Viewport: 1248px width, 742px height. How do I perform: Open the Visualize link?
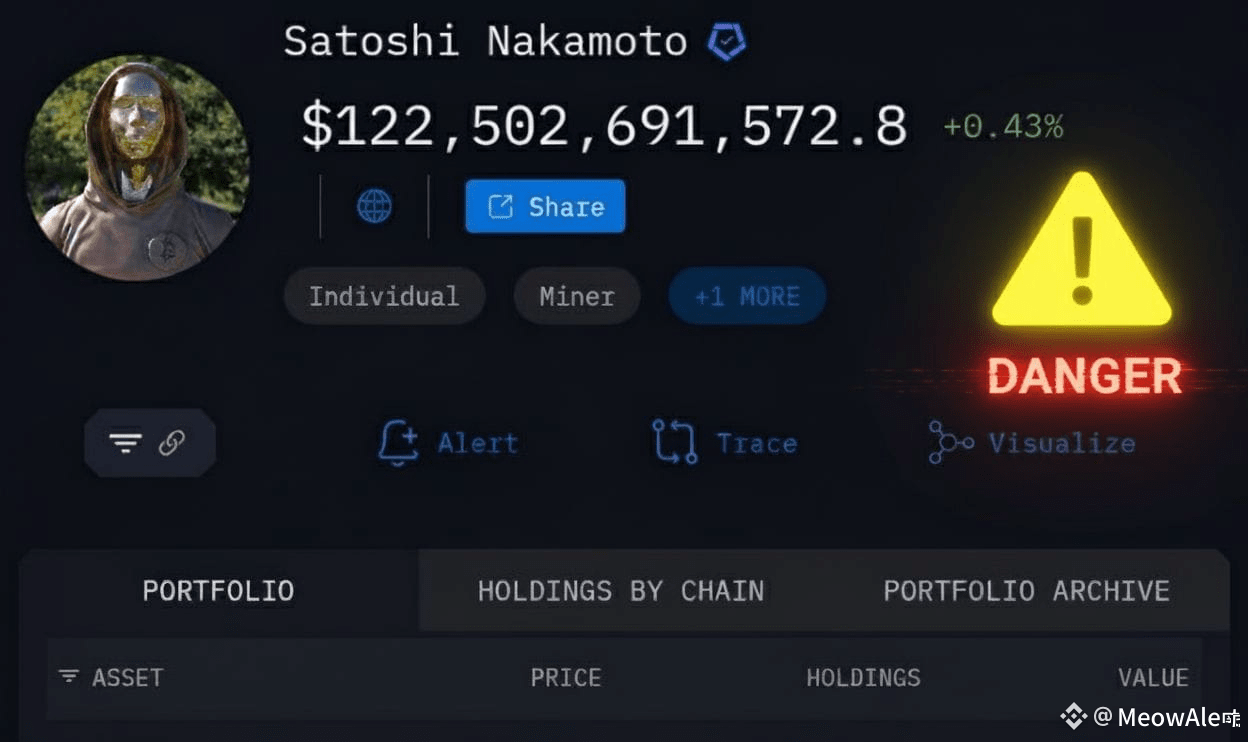[1062, 443]
